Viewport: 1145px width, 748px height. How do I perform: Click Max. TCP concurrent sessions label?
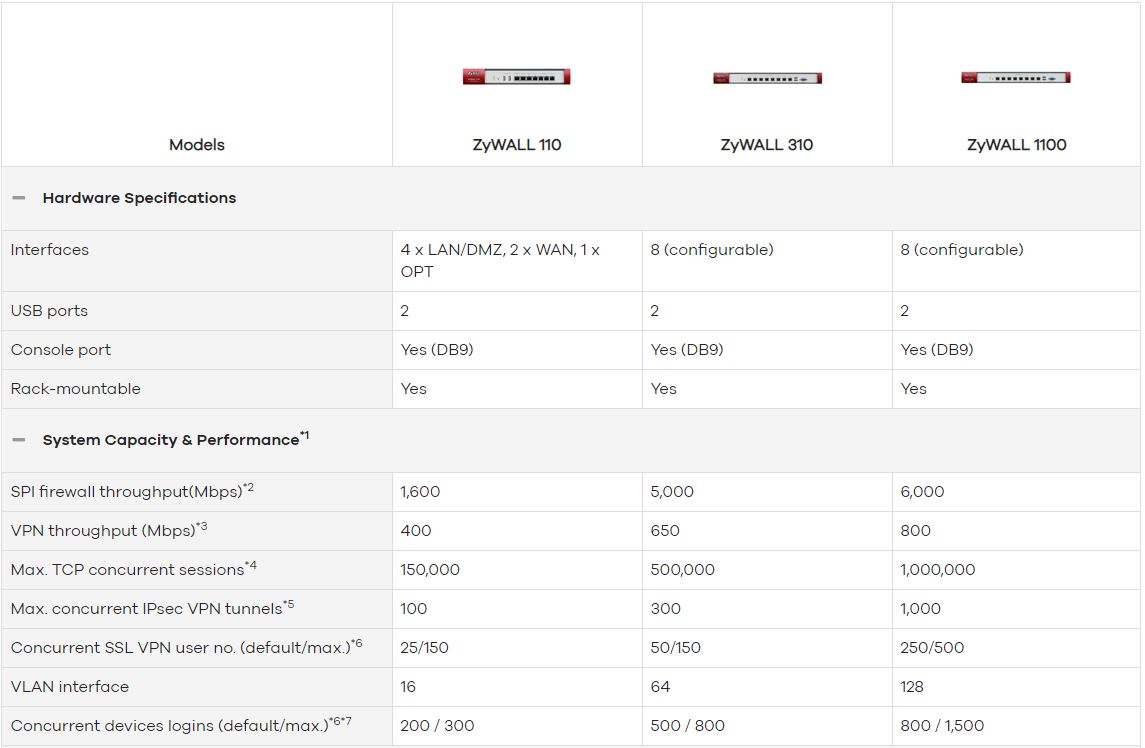coord(134,568)
